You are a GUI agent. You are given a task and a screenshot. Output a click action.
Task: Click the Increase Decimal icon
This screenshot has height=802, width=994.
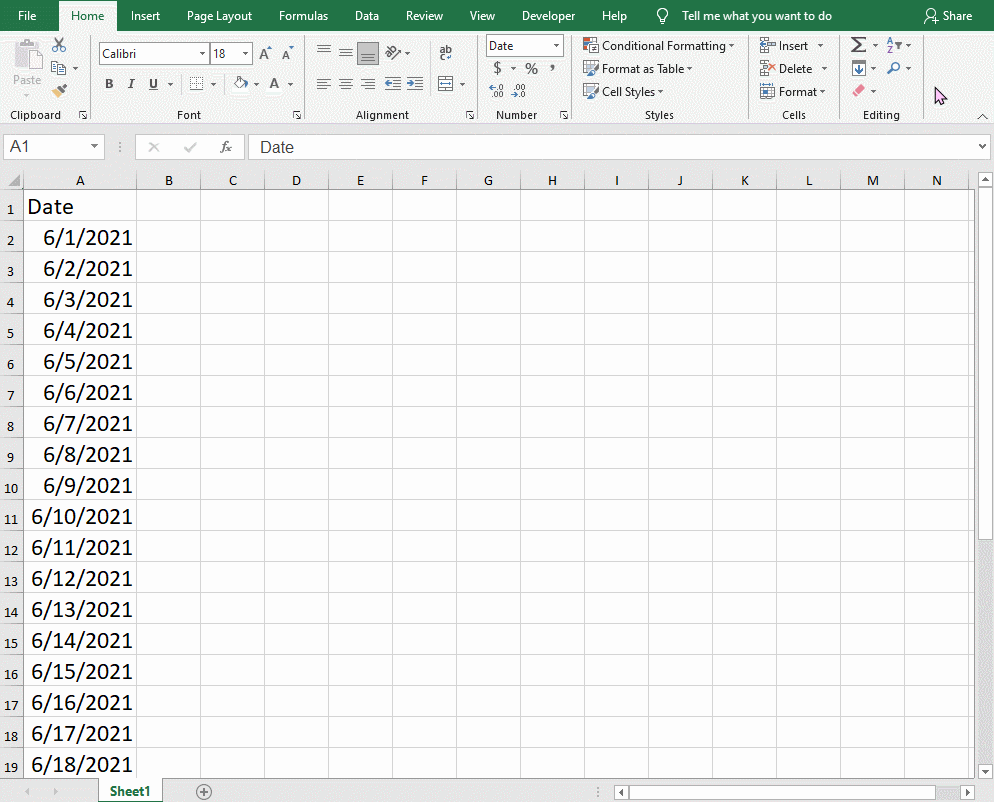coord(496,91)
